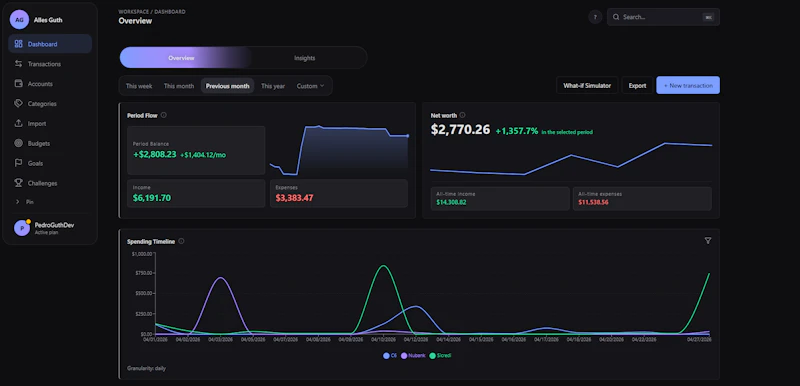Open the Custom period dropdown
Screen dimensions: 800x386
point(310,86)
